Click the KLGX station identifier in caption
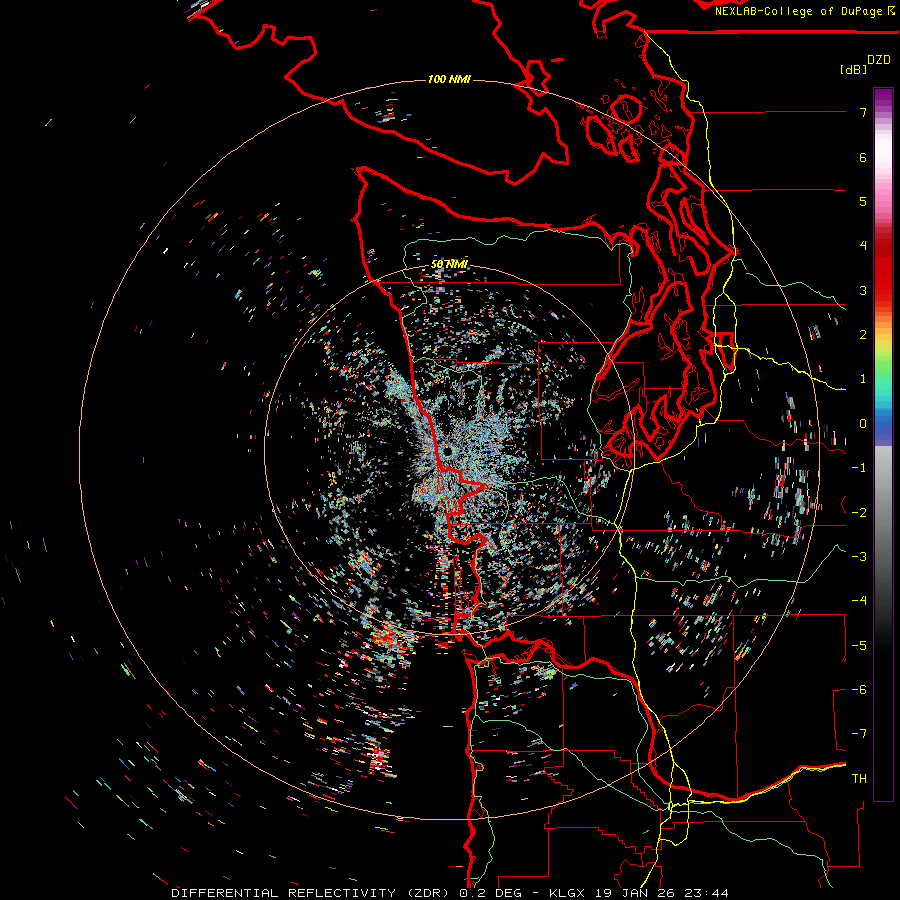Screen dimensions: 900x900 click(568, 893)
